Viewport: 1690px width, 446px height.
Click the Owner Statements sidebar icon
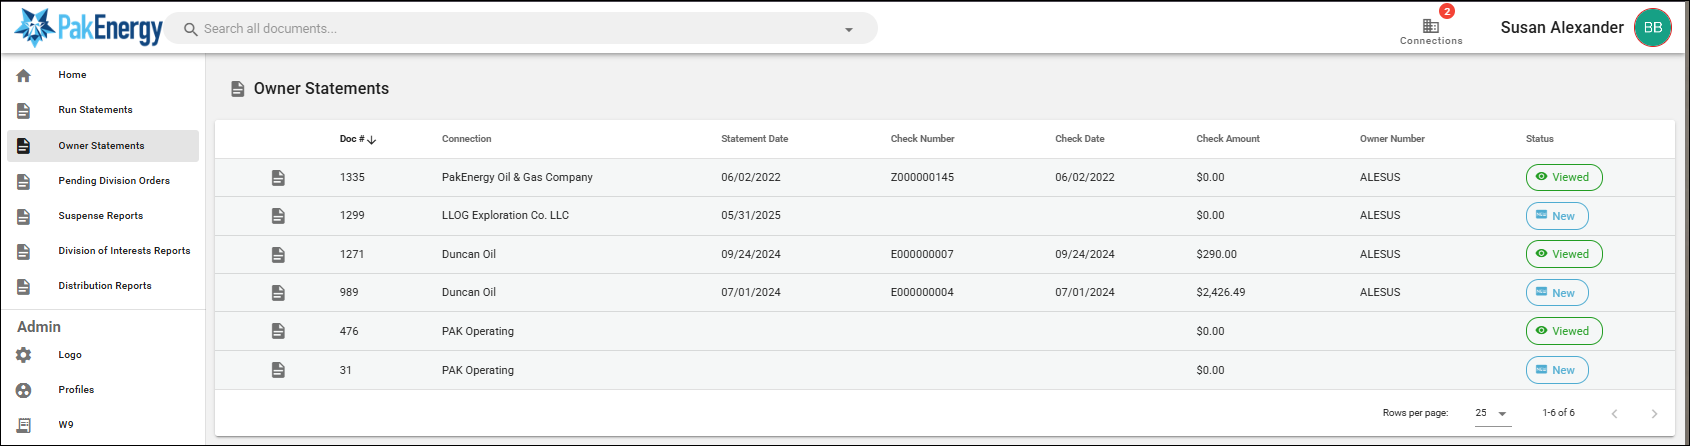coord(24,146)
